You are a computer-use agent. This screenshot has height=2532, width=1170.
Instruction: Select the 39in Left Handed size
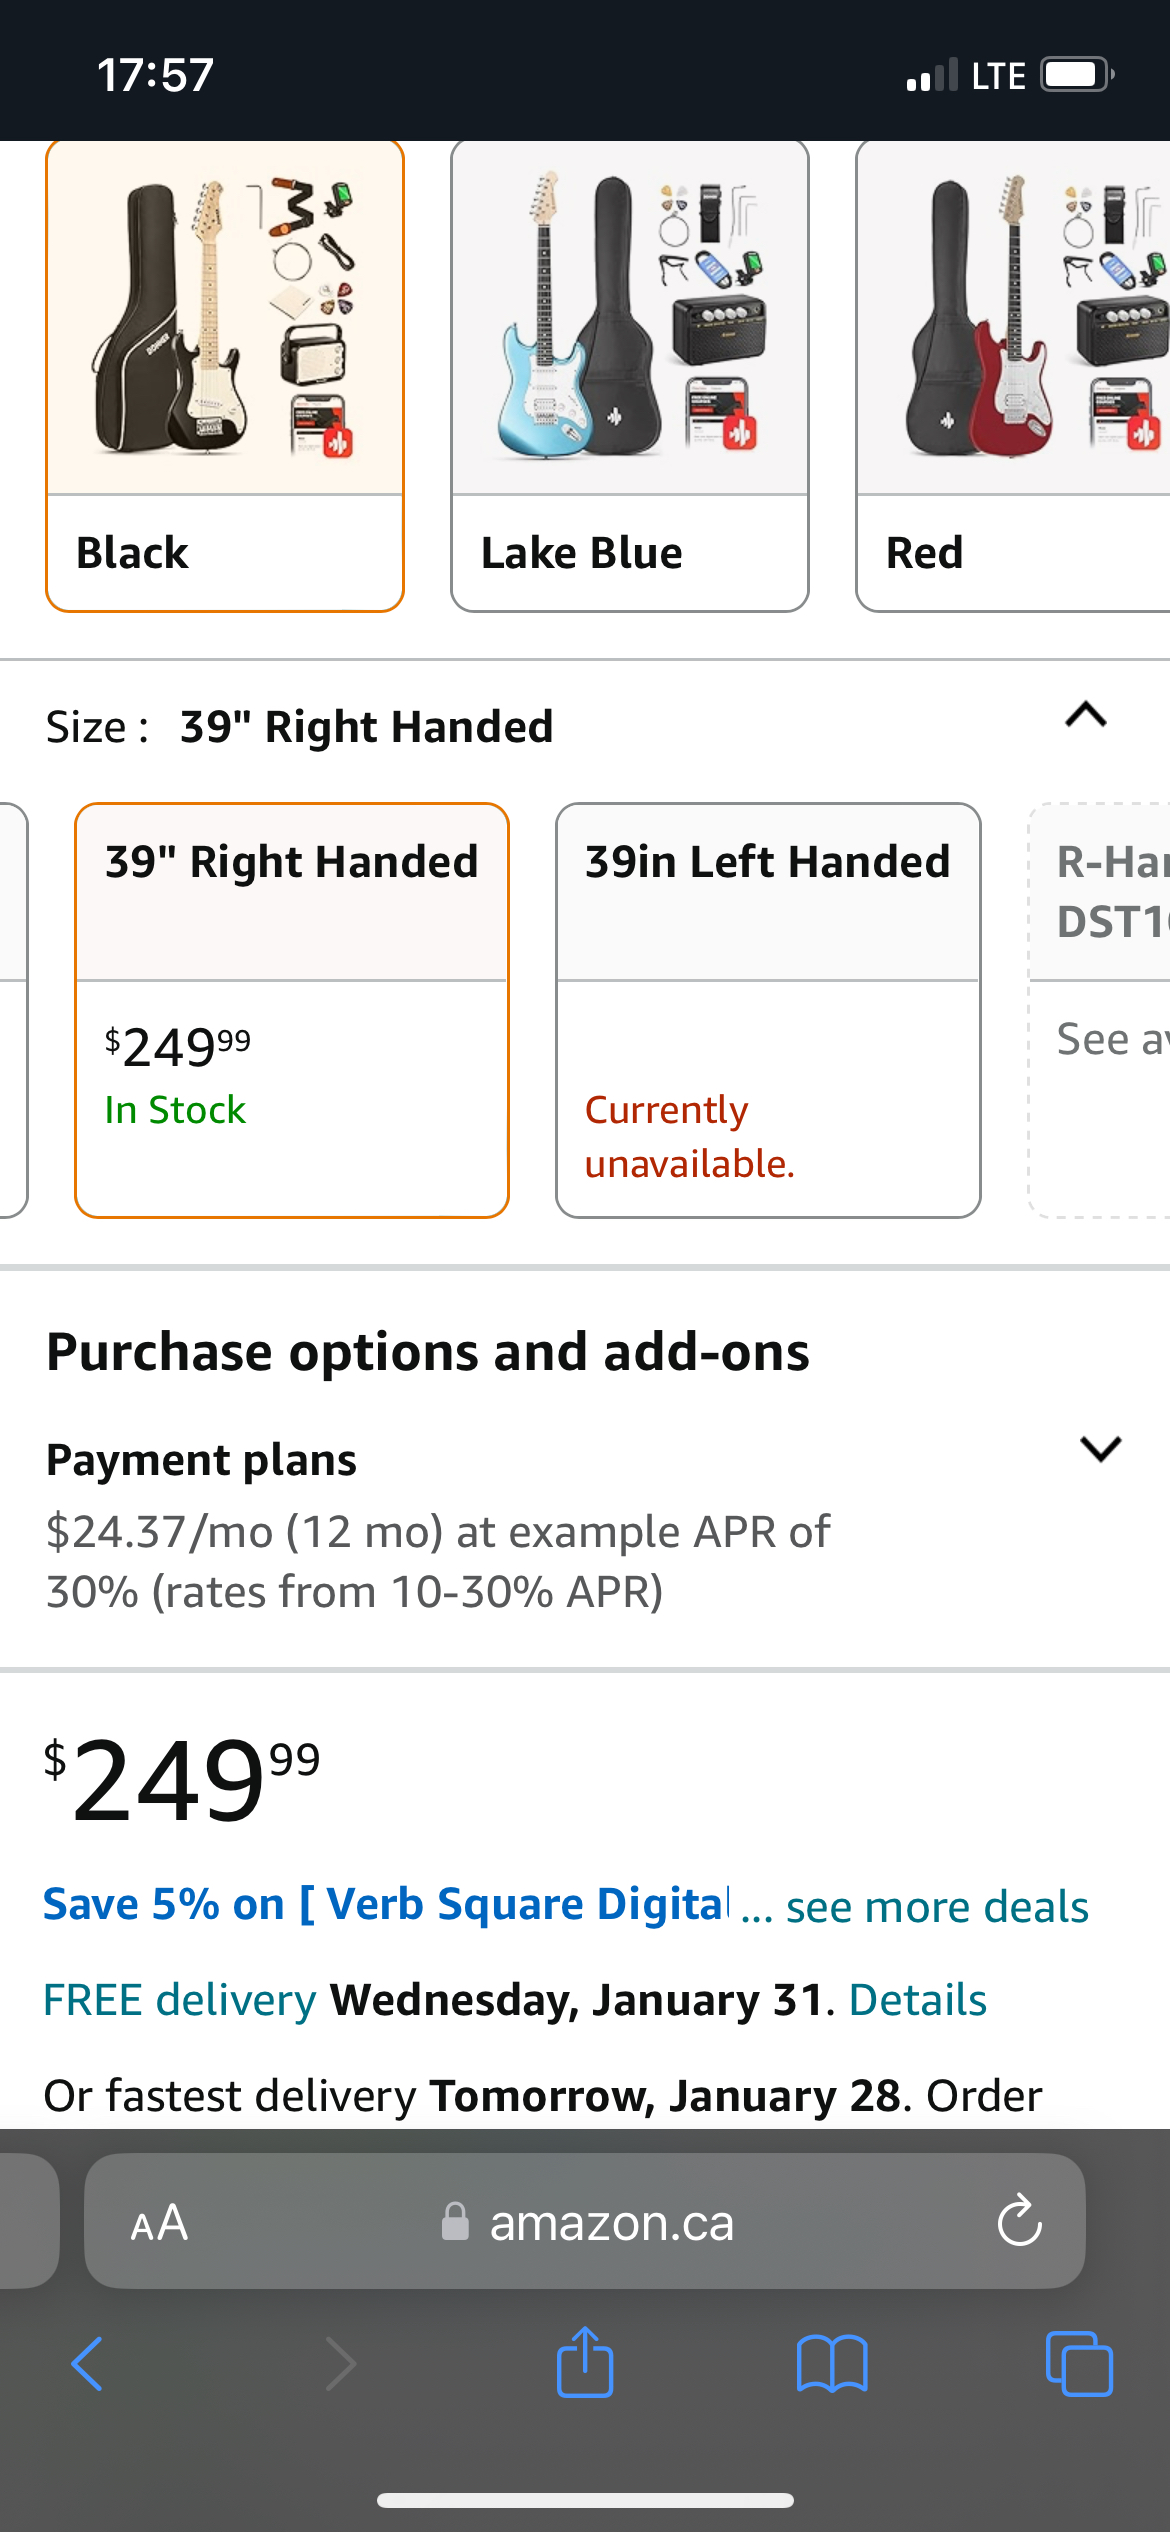pyautogui.click(x=768, y=1010)
